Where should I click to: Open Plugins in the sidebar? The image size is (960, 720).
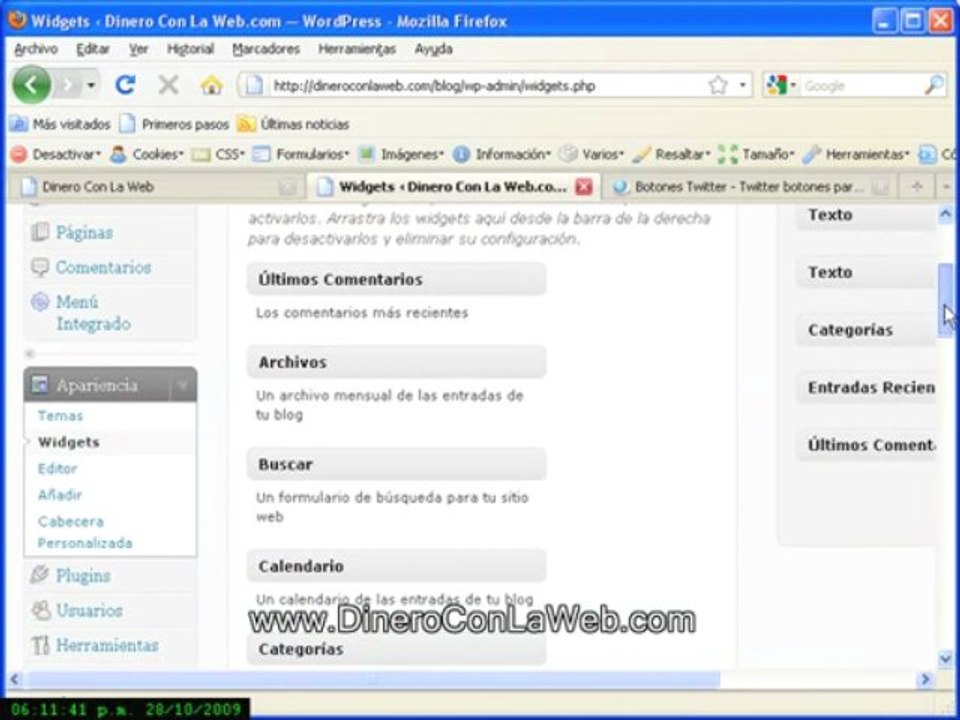click(83, 576)
